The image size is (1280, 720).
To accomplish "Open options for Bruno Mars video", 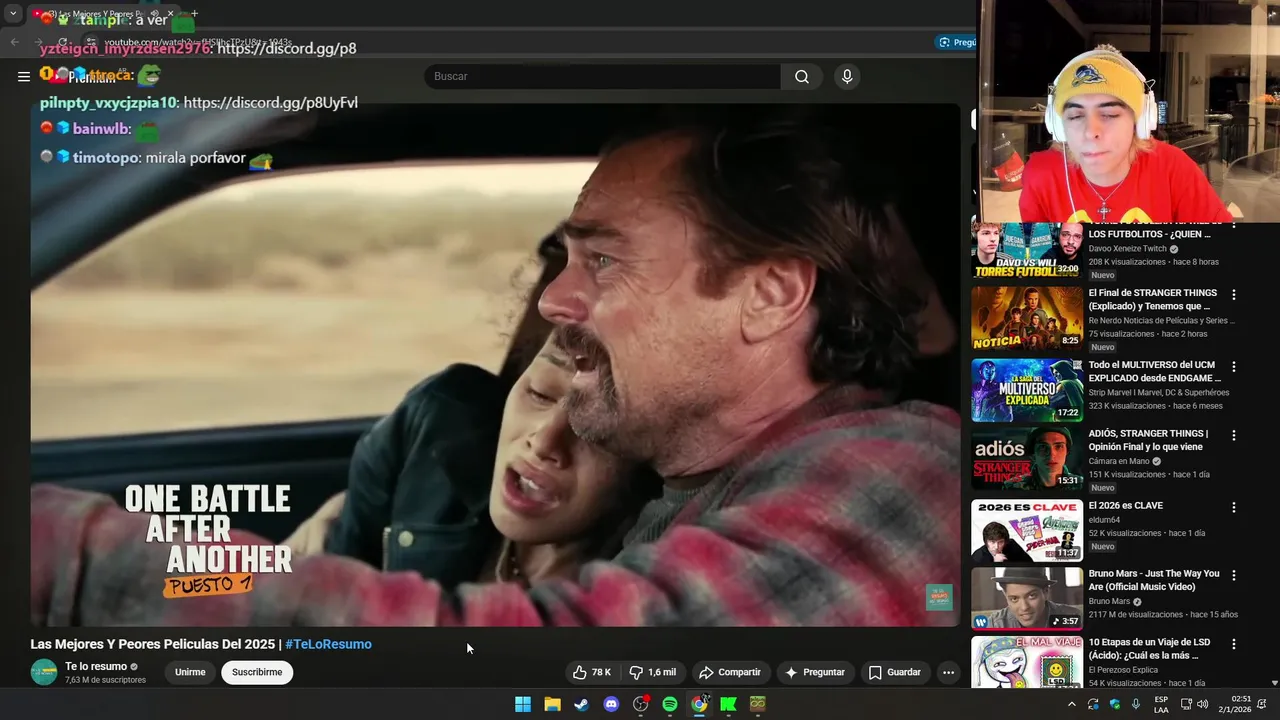I will (x=1233, y=575).
